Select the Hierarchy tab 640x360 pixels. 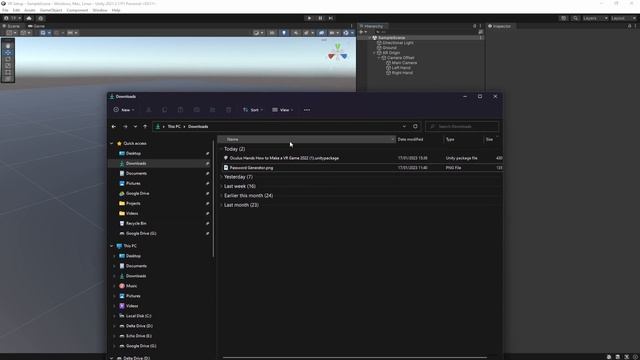click(371, 26)
